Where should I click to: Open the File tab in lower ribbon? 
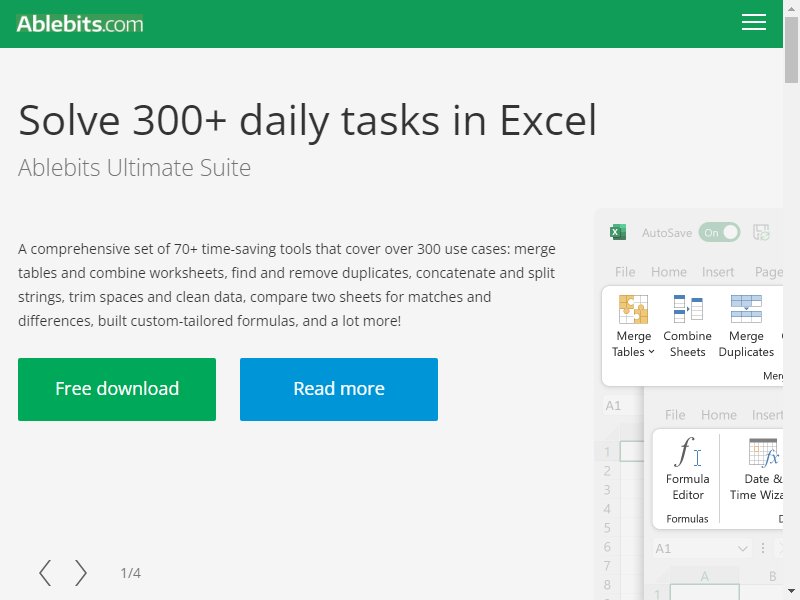[x=675, y=415]
